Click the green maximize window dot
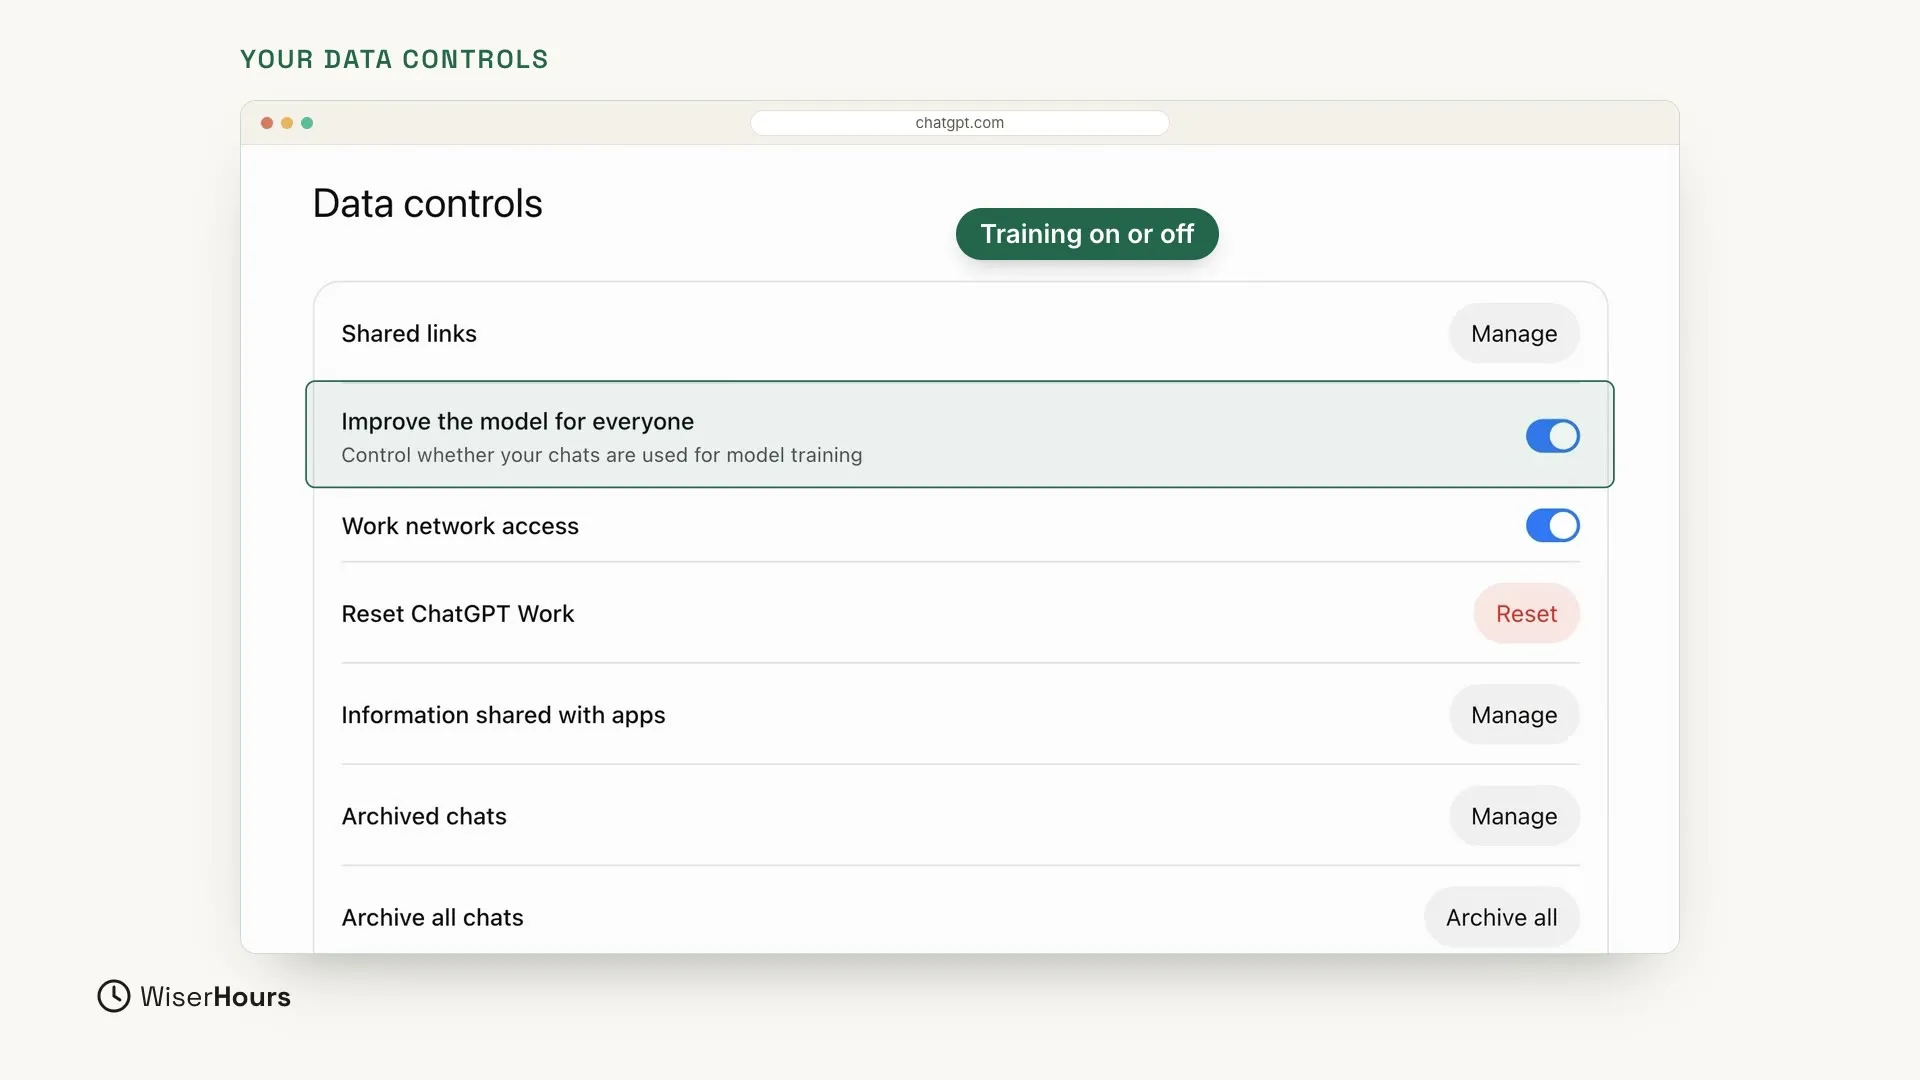Image resolution: width=1920 pixels, height=1080 pixels. 307,123
